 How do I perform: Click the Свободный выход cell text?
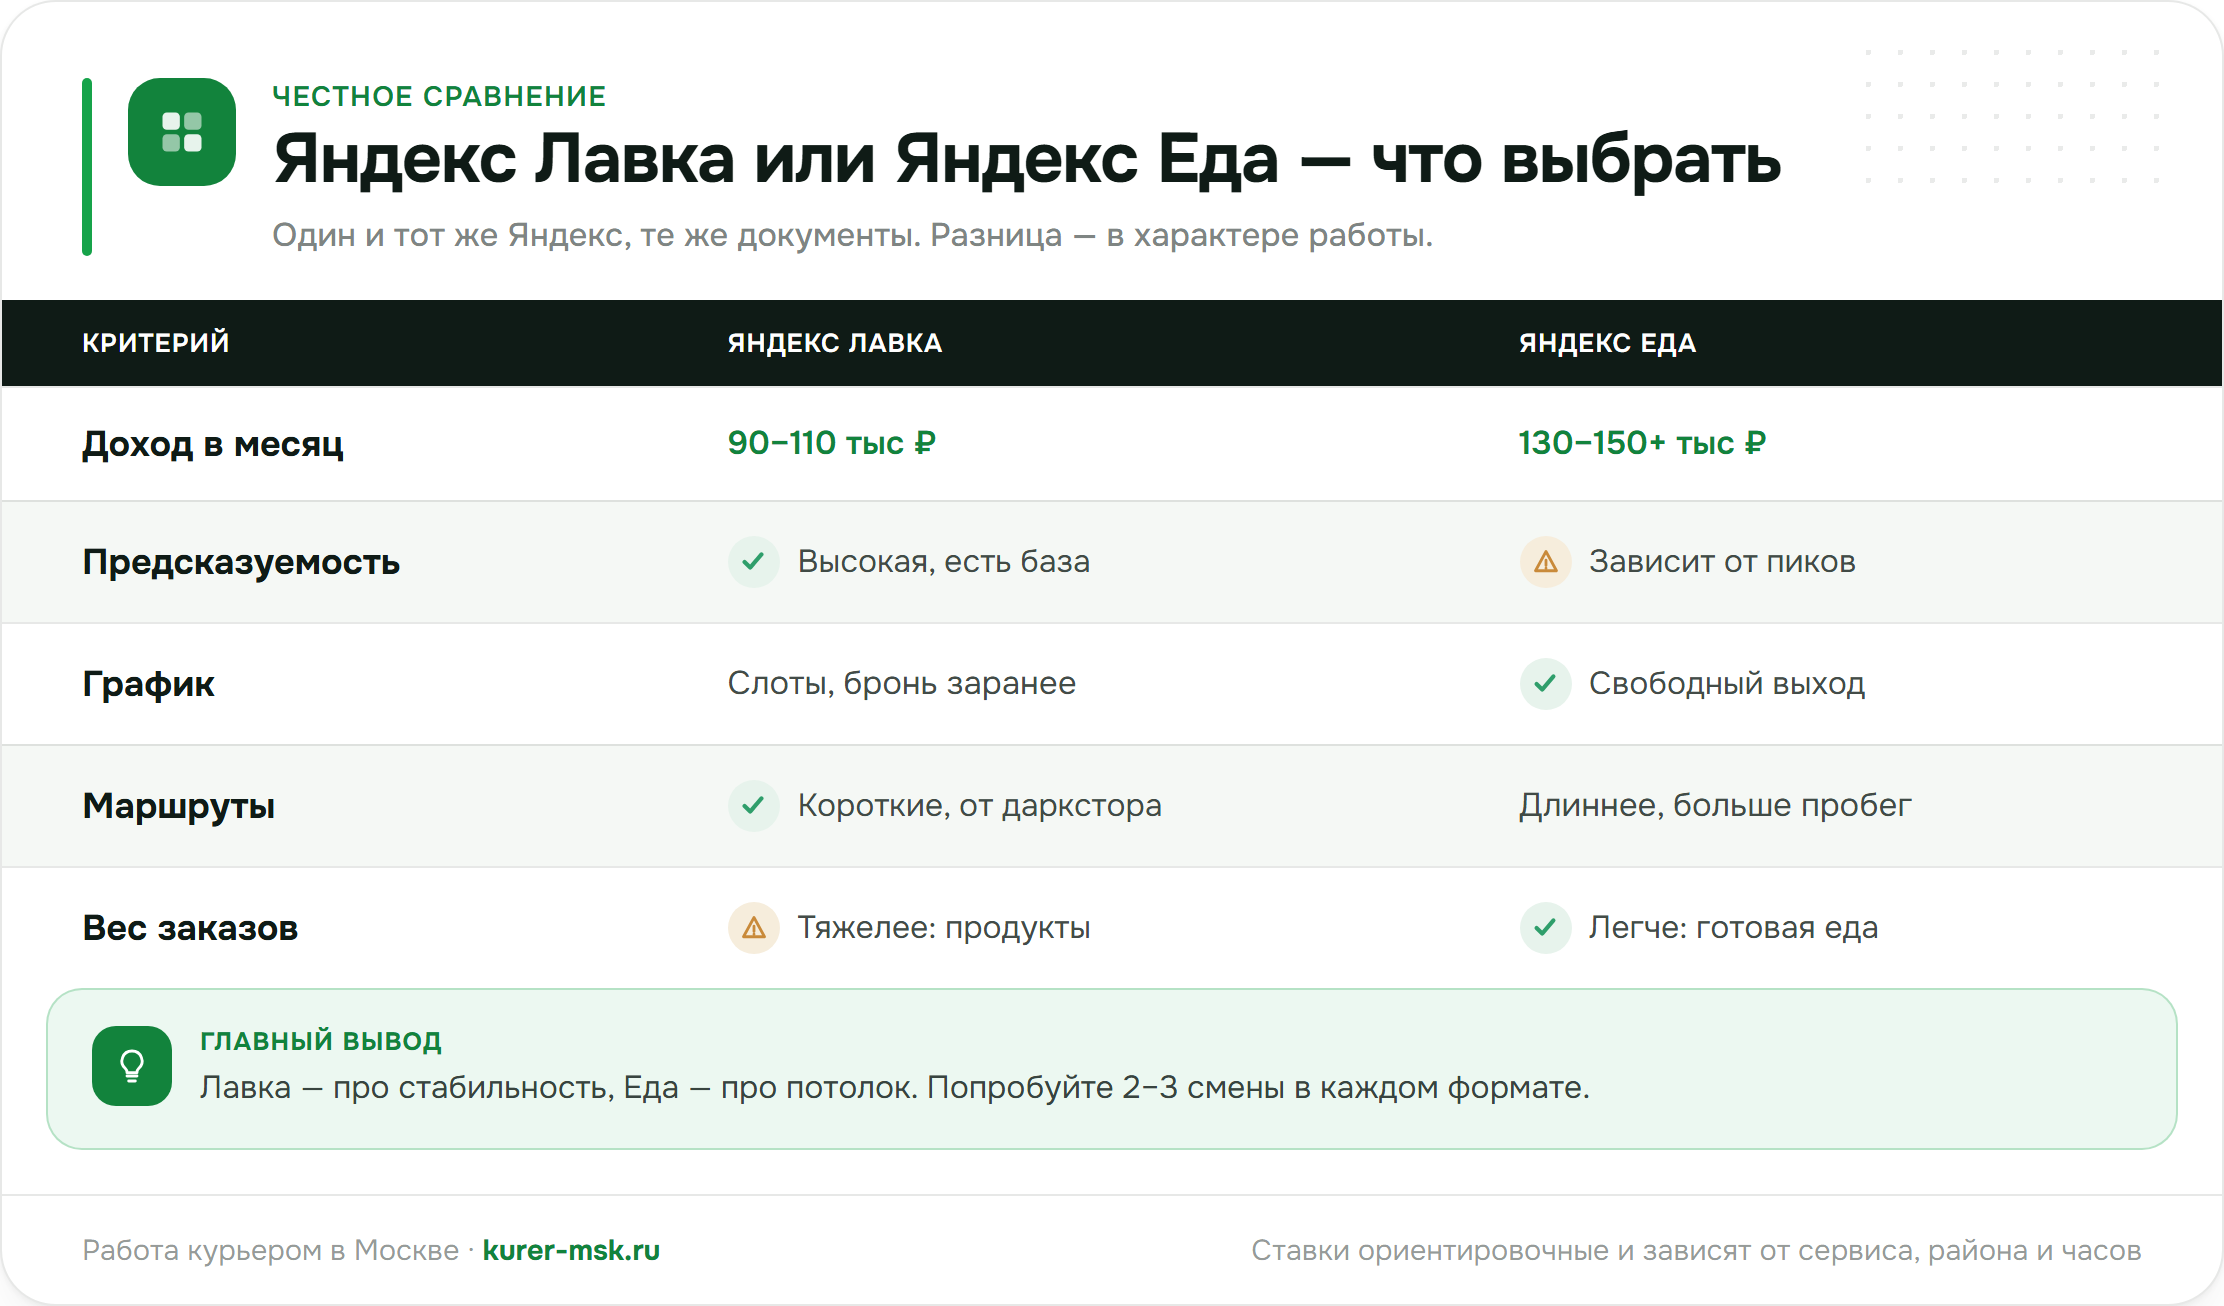(1727, 683)
